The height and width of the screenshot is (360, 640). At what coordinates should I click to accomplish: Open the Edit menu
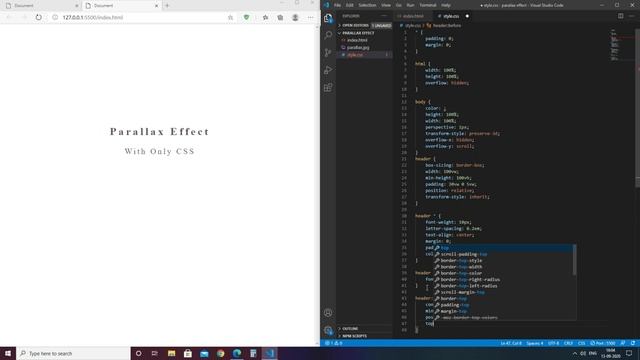(349, 5)
